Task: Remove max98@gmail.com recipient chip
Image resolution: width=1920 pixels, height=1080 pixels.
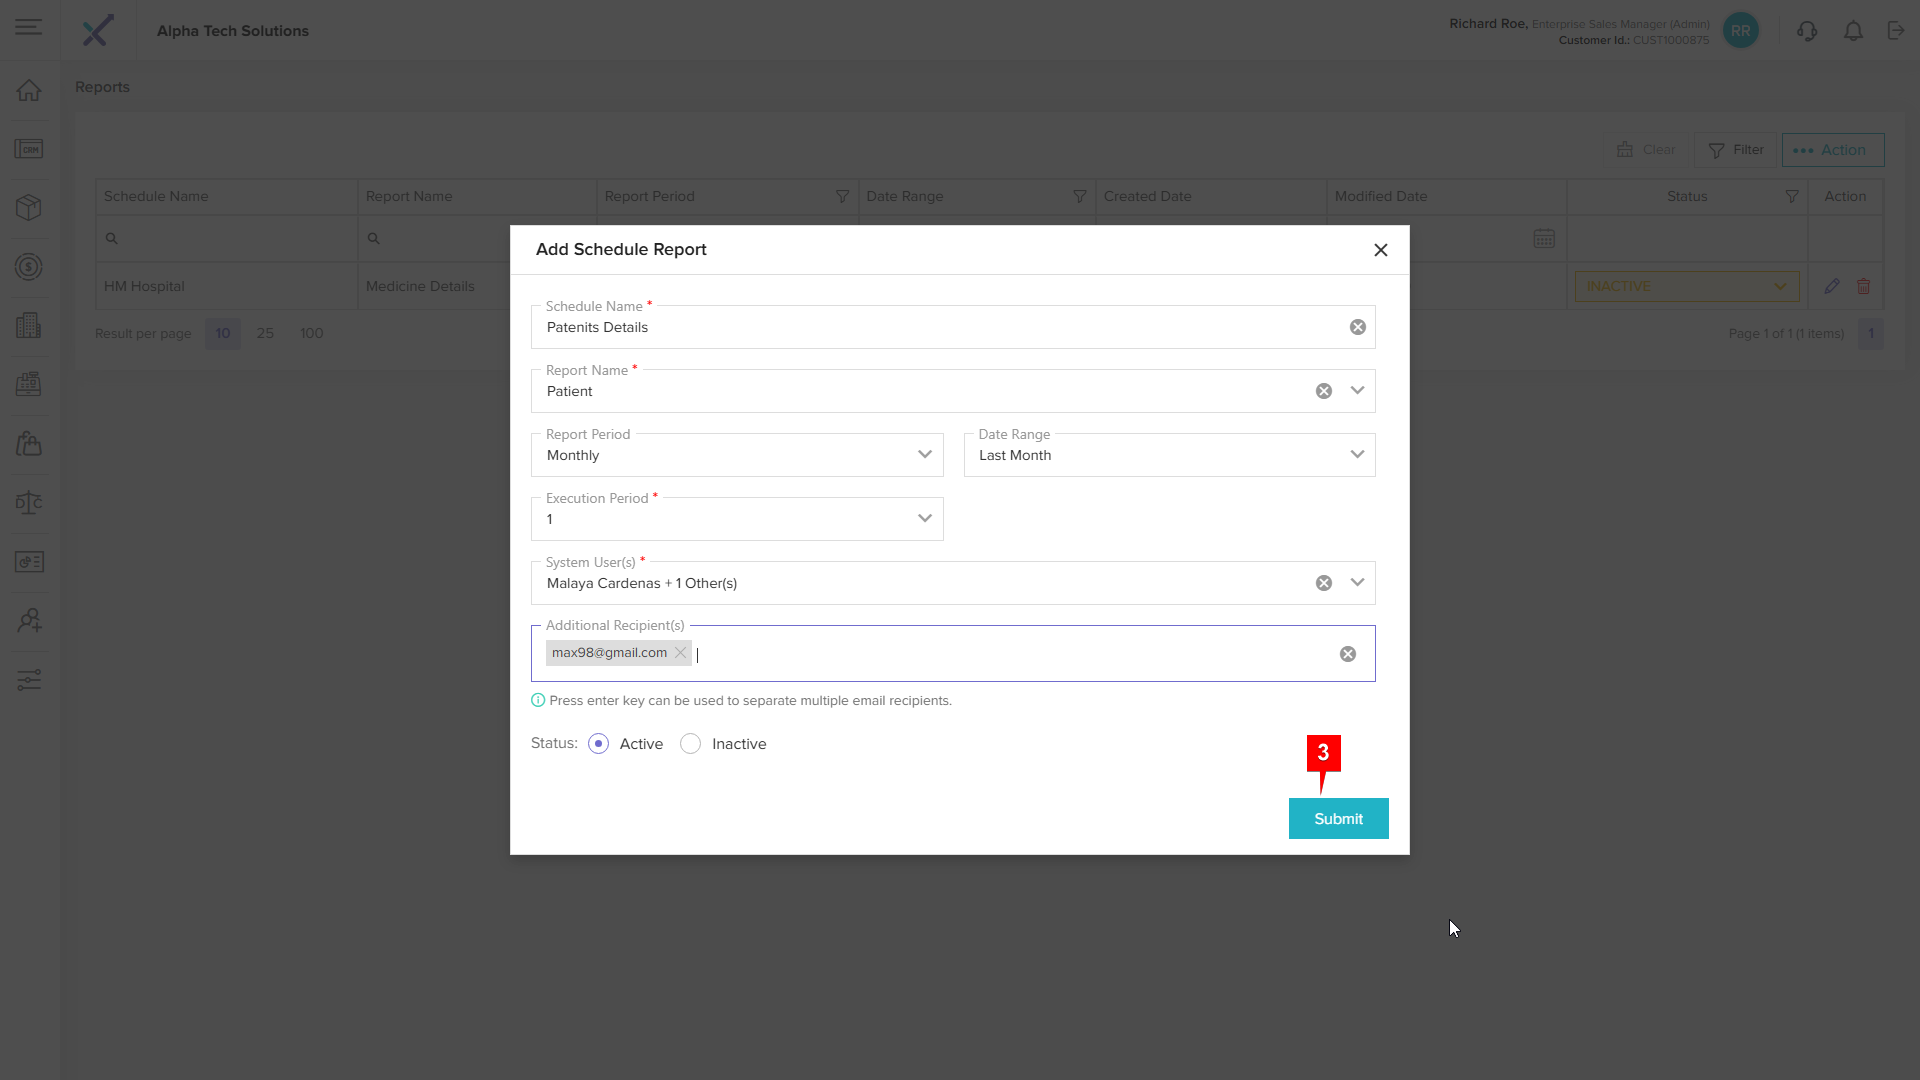Action: pos(680,653)
